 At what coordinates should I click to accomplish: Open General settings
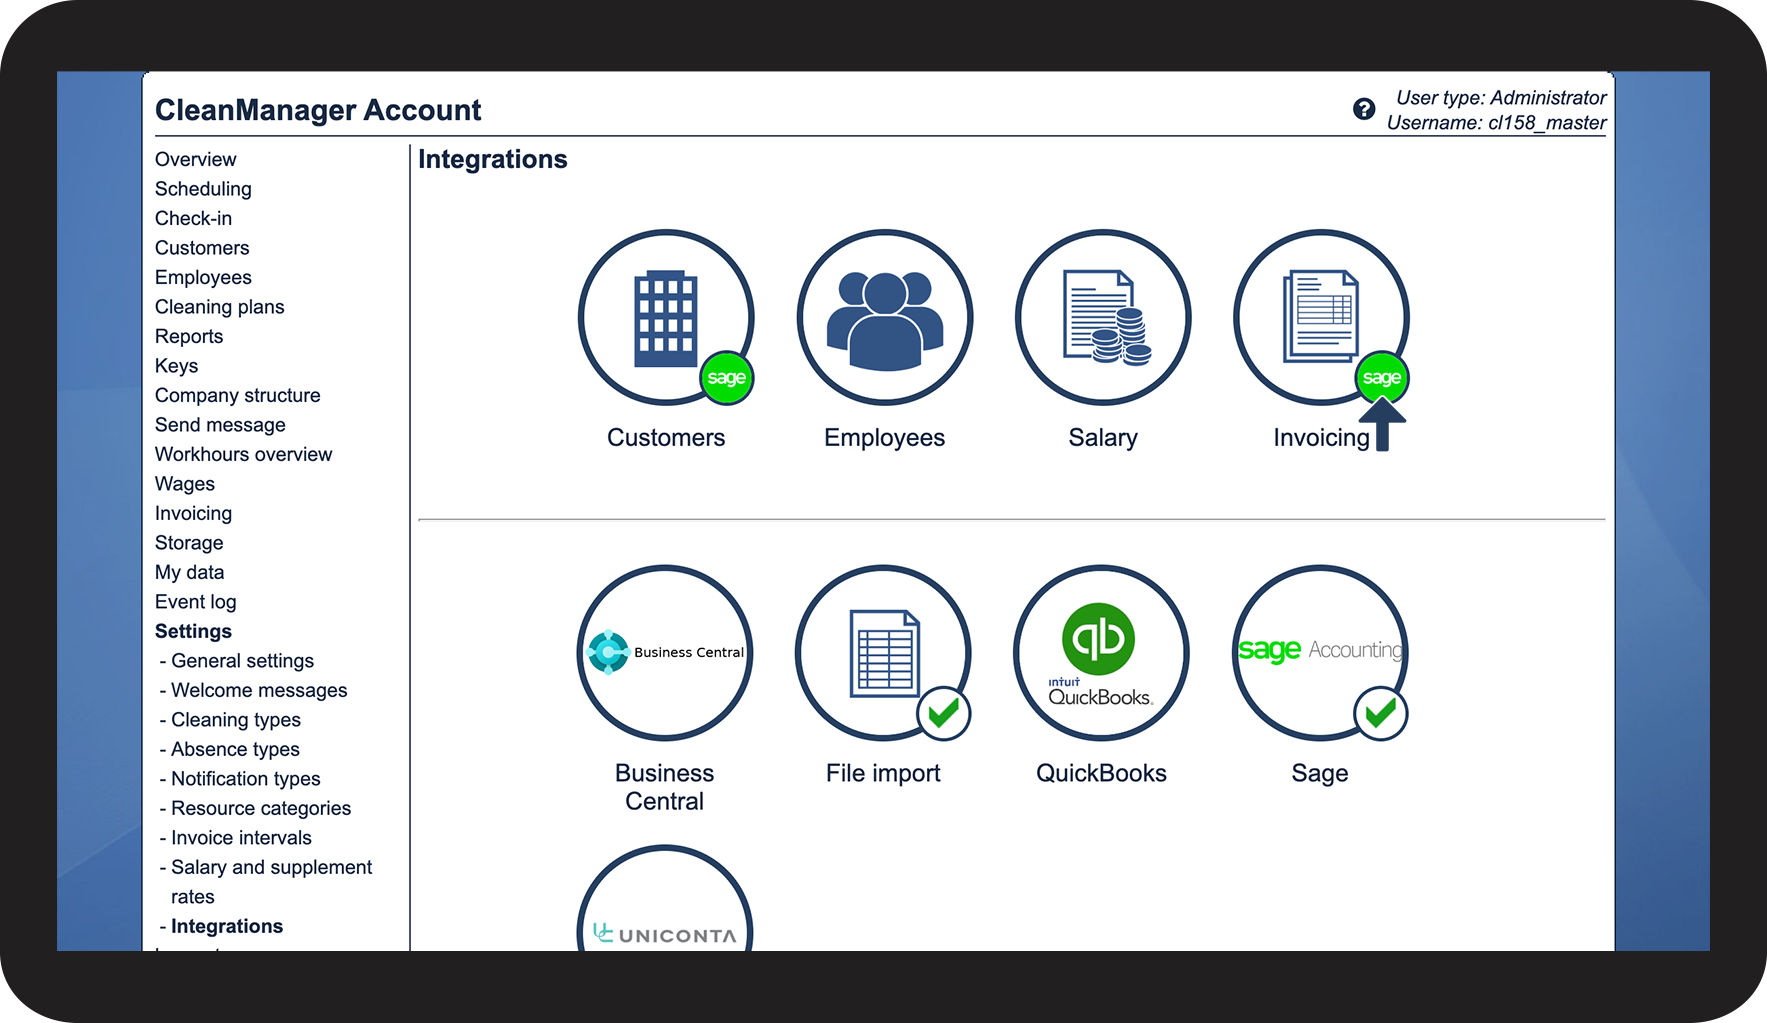[242, 661]
